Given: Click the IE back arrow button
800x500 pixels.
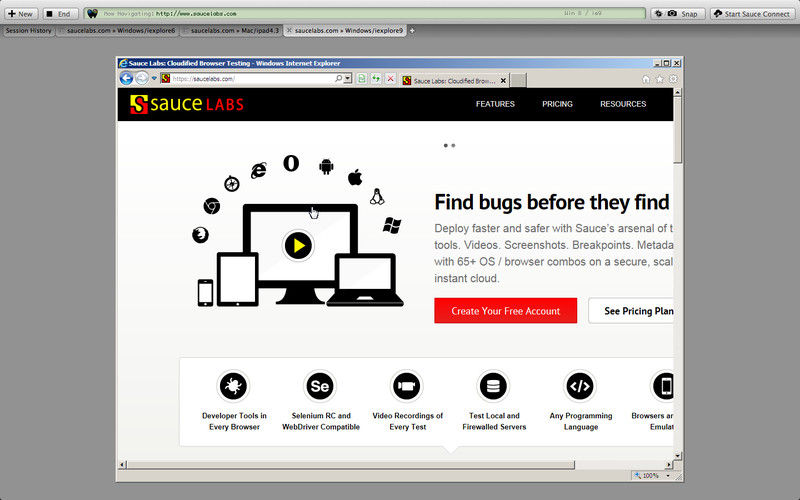Looking at the screenshot, I should point(126,78).
